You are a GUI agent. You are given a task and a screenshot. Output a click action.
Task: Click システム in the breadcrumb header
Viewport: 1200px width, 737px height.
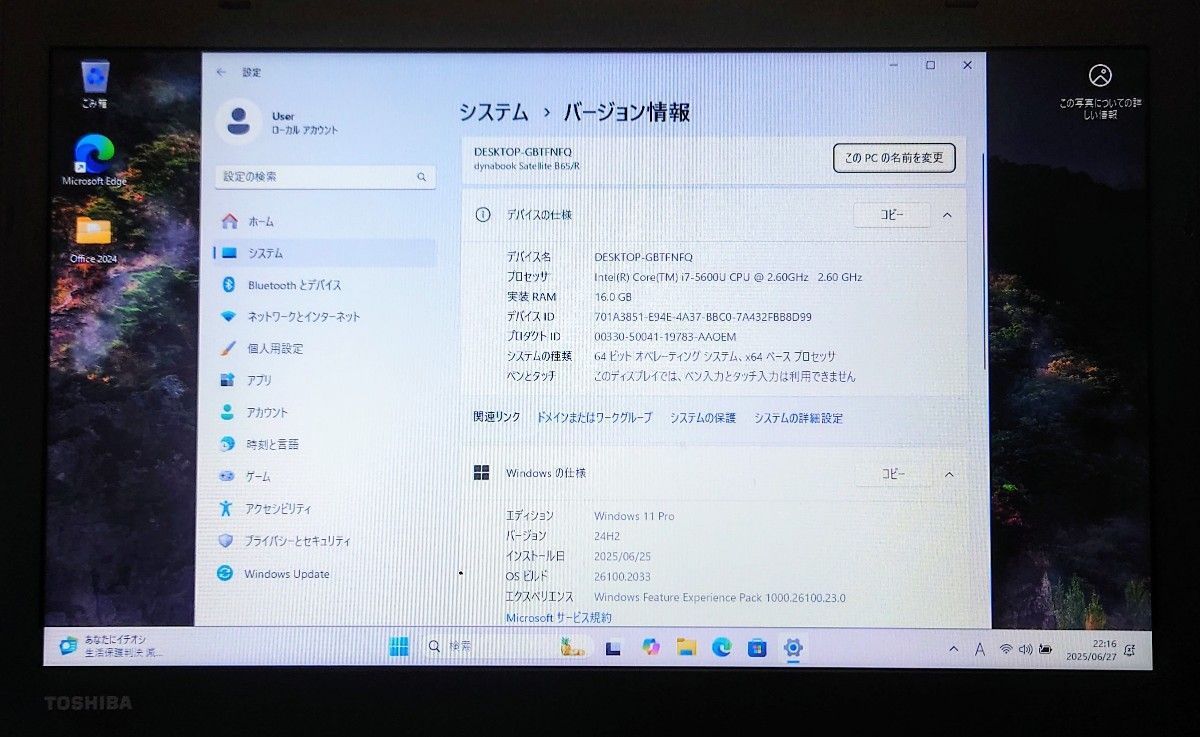click(x=494, y=112)
